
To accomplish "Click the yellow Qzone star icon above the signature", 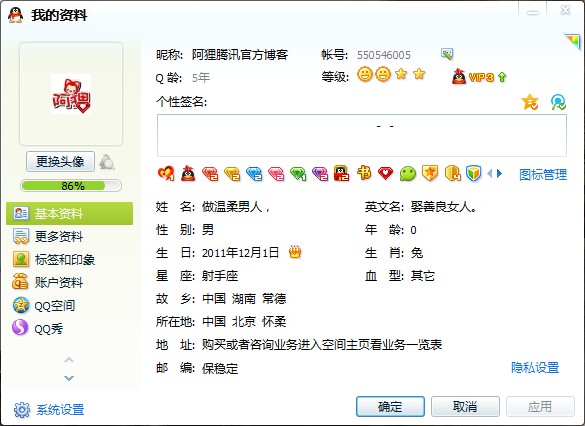I will coord(530,102).
